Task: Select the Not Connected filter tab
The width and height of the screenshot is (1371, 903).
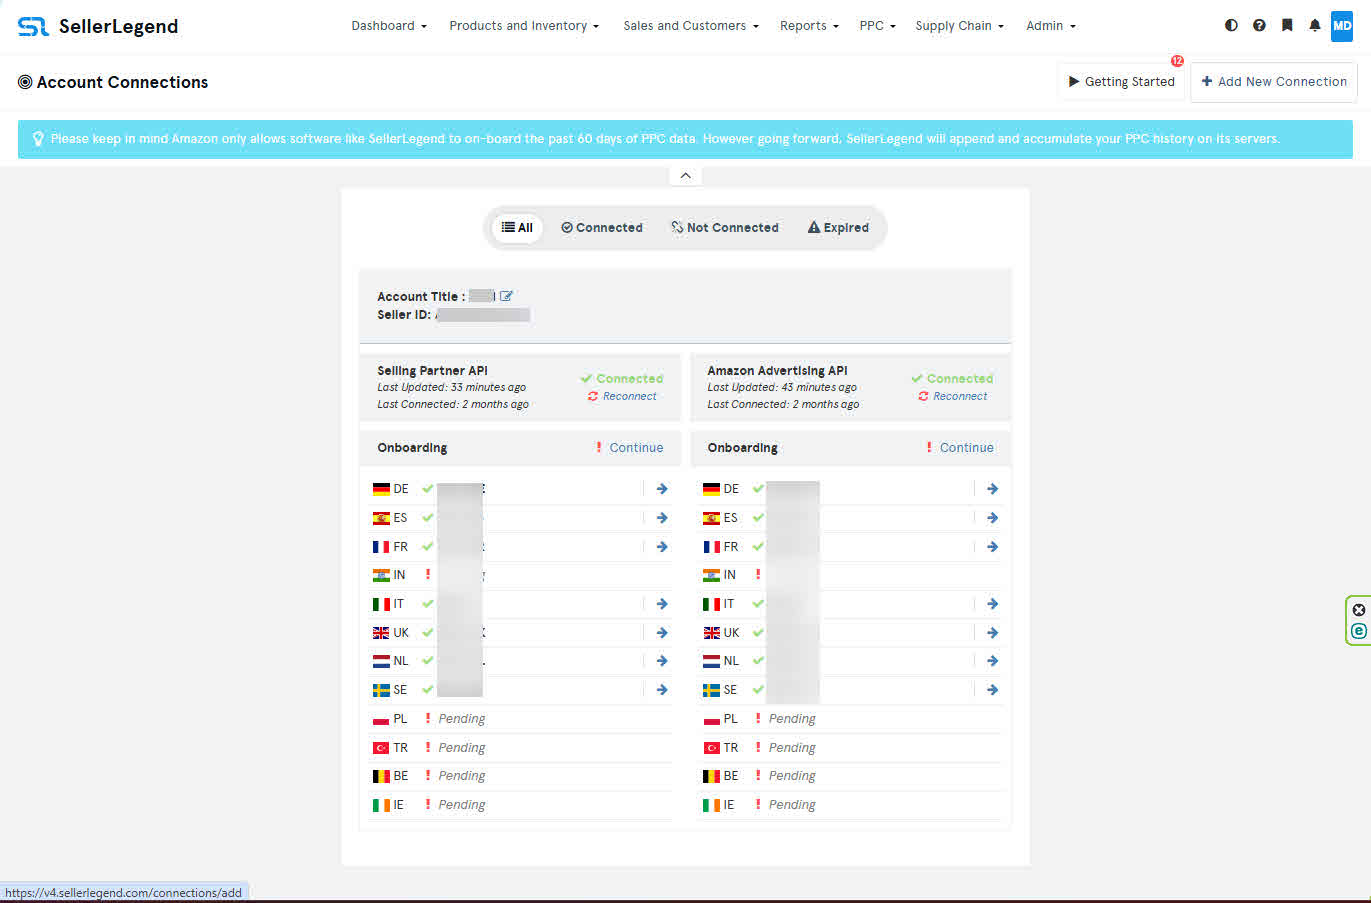Action: pos(725,228)
